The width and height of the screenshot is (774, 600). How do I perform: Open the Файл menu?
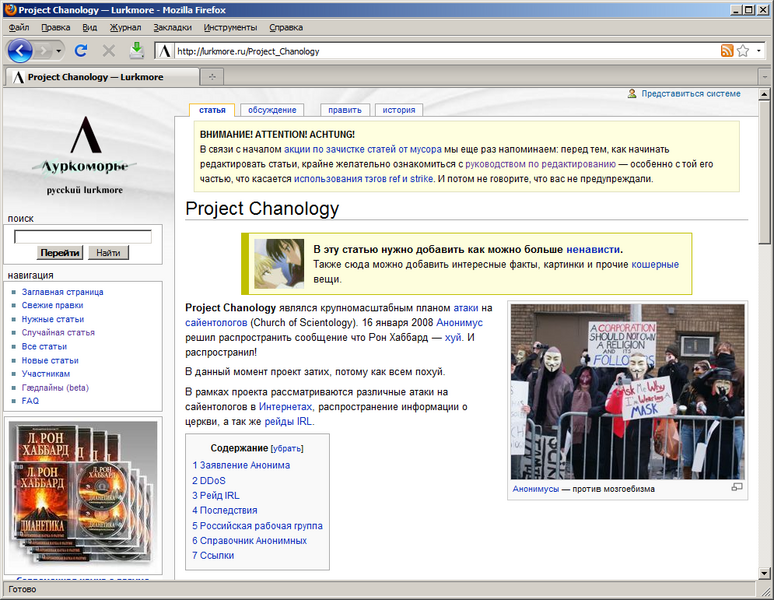click(19, 27)
